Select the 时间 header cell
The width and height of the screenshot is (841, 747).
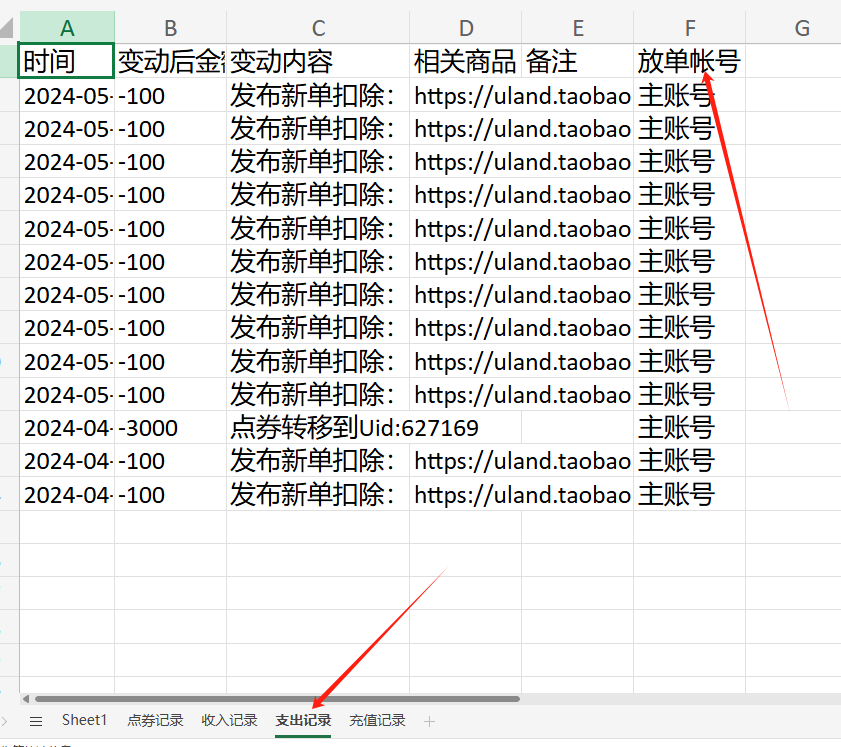(67, 62)
